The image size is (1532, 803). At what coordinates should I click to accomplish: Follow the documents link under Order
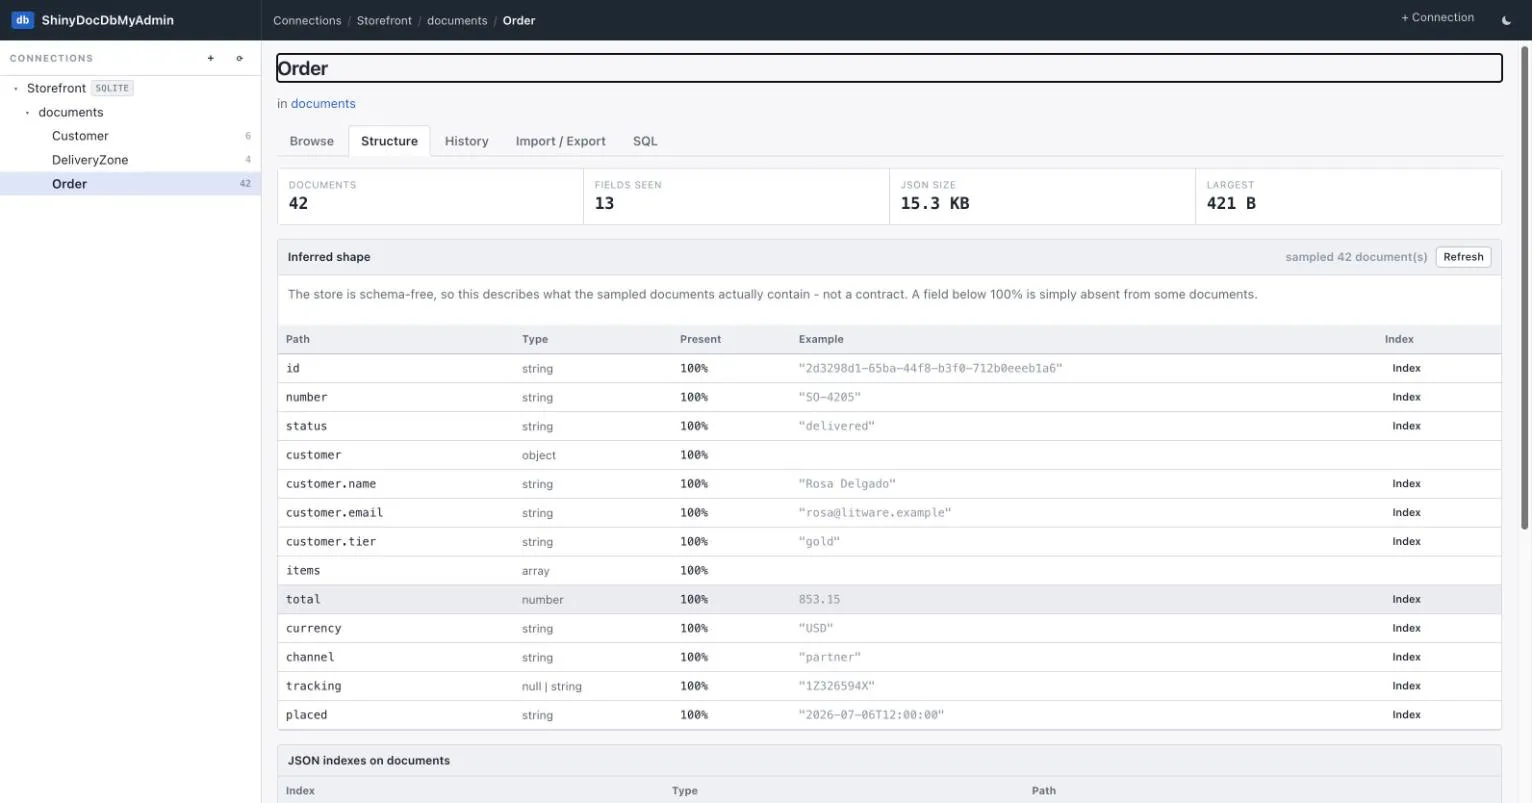(x=323, y=104)
